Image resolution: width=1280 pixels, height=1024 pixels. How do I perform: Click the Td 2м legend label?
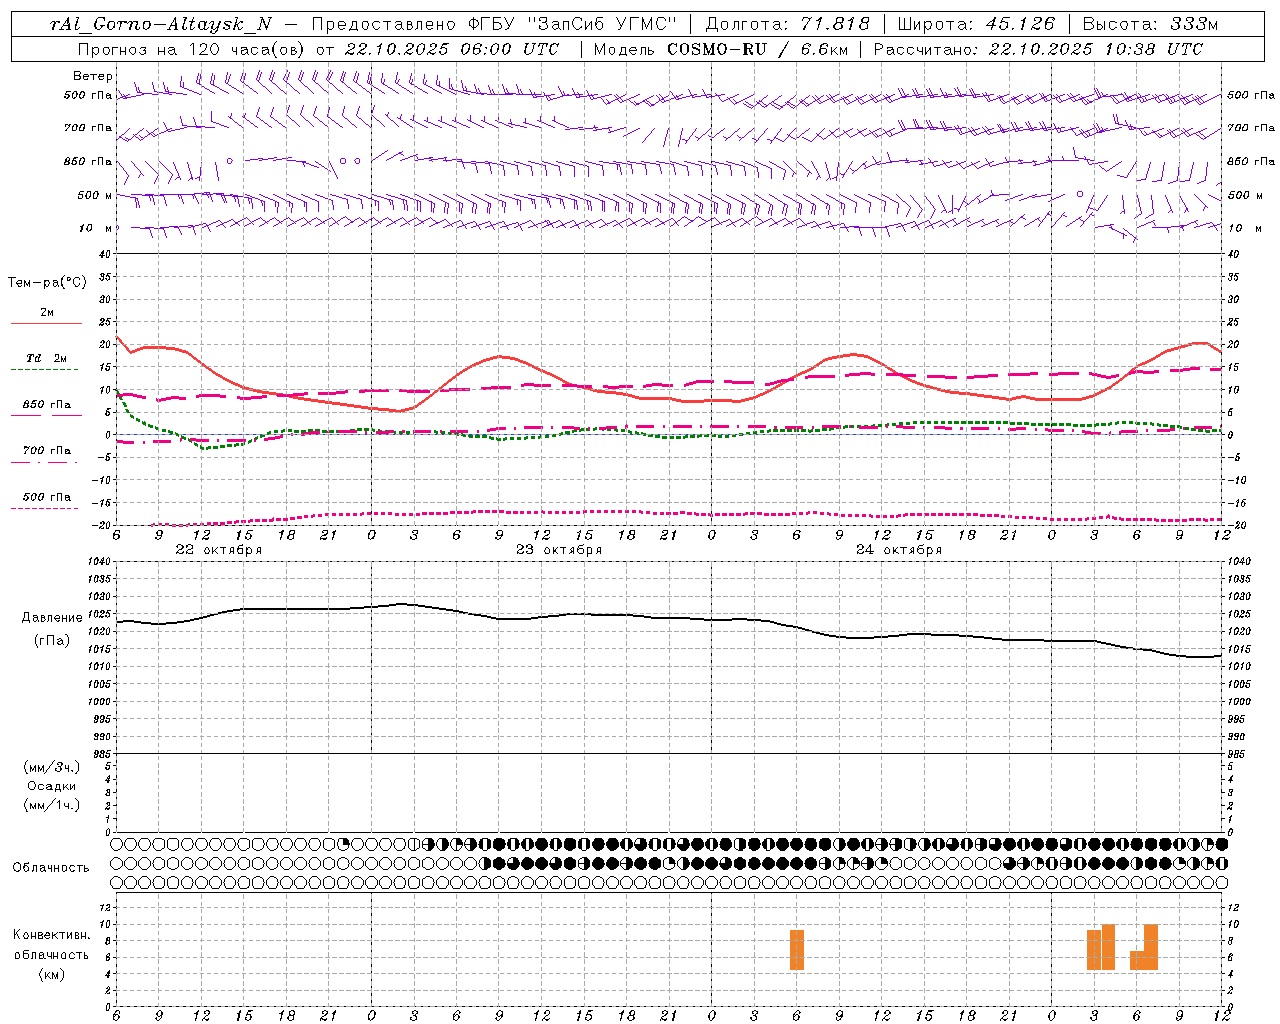[x=47, y=358]
